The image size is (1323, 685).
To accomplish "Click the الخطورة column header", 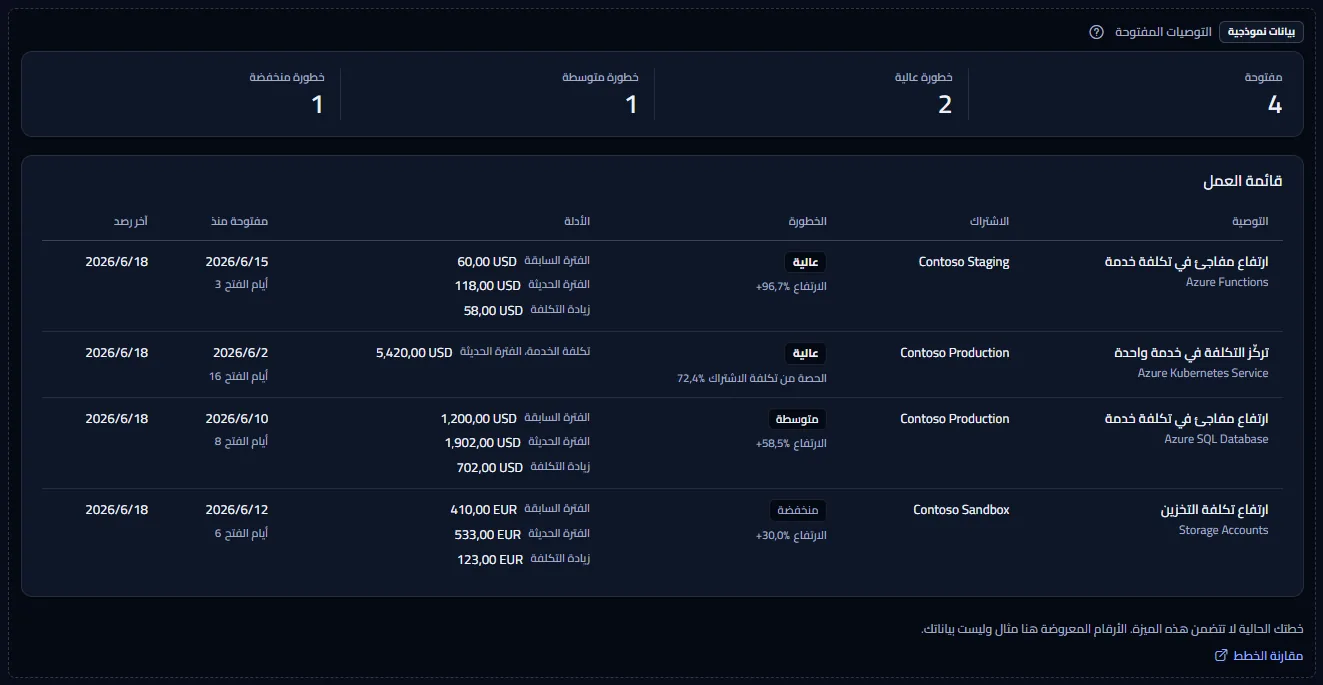I will pos(808,221).
